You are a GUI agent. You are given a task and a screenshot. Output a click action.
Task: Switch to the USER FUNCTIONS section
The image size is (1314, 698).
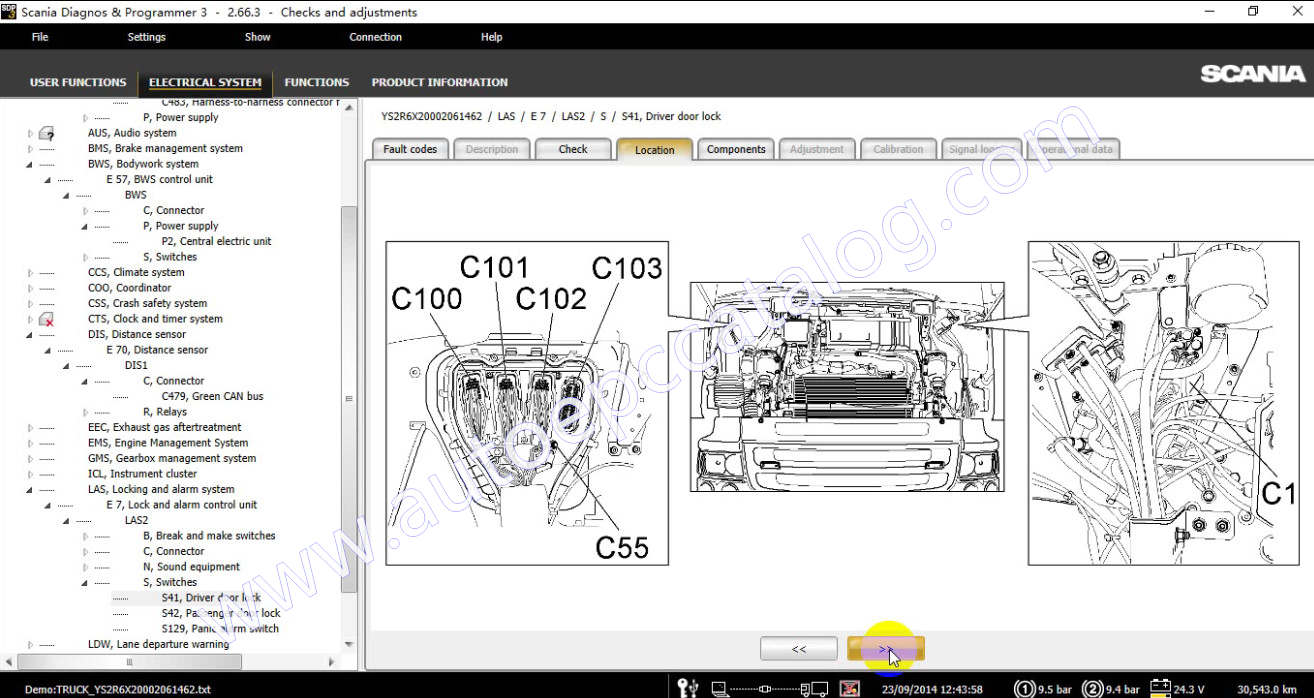(x=78, y=82)
